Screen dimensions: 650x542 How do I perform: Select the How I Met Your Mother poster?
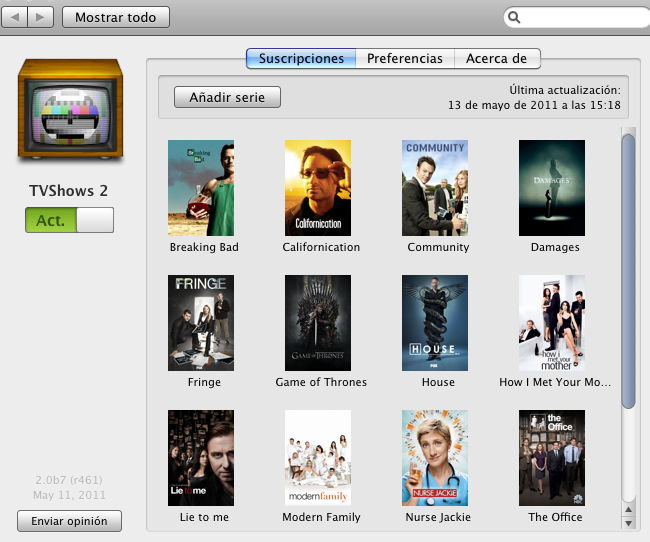pyautogui.click(x=552, y=323)
